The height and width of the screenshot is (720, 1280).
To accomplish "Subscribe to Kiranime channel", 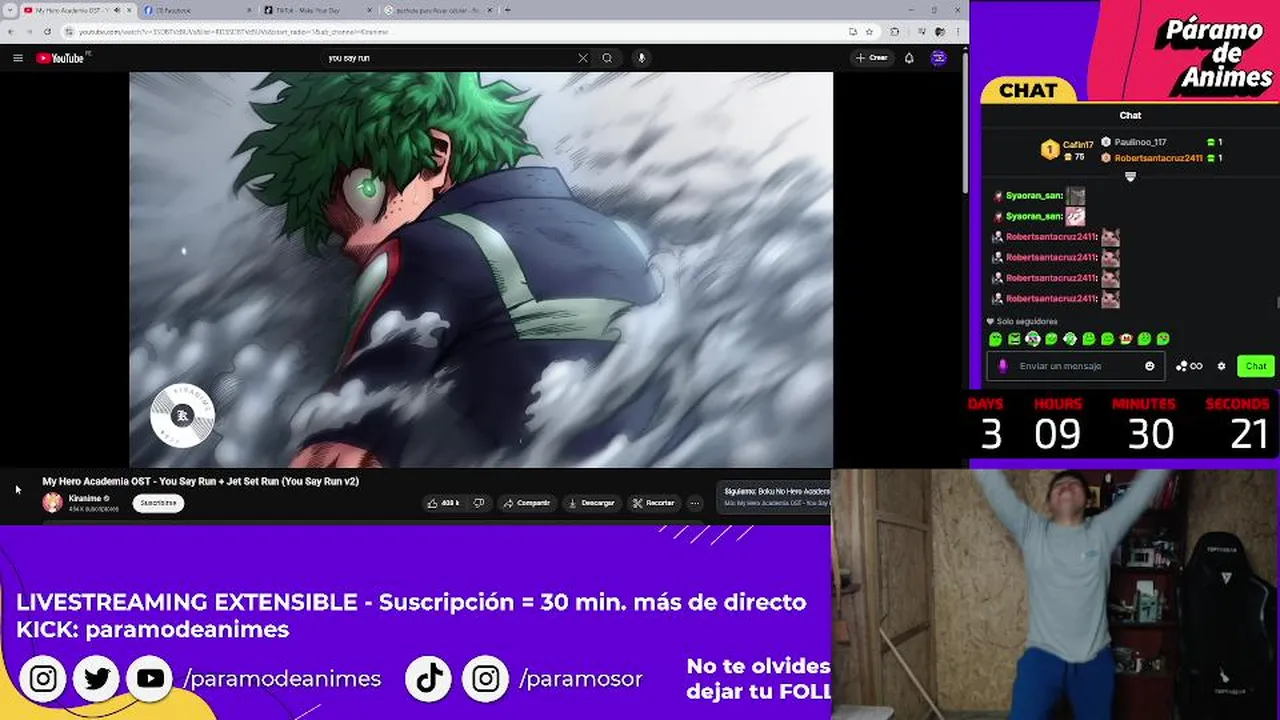I will pyautogui.click(x=158, y=503).
